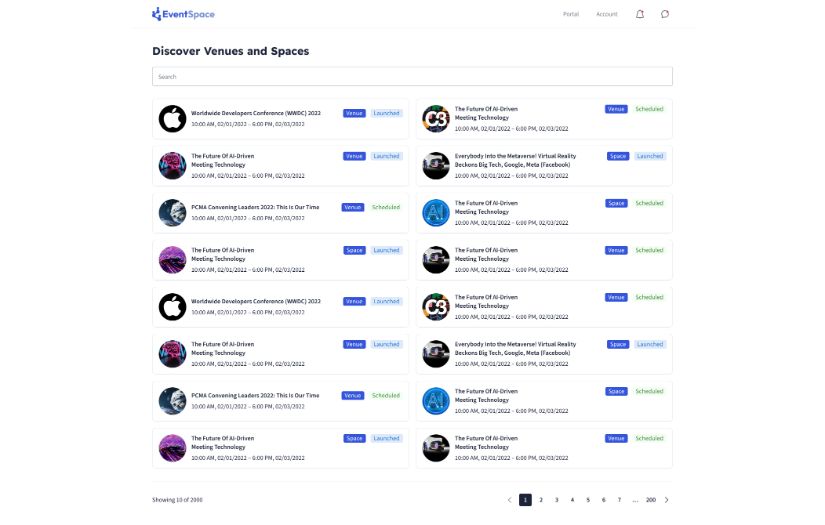
Task: Jump to page 2
Action: (x=541, y=500)
